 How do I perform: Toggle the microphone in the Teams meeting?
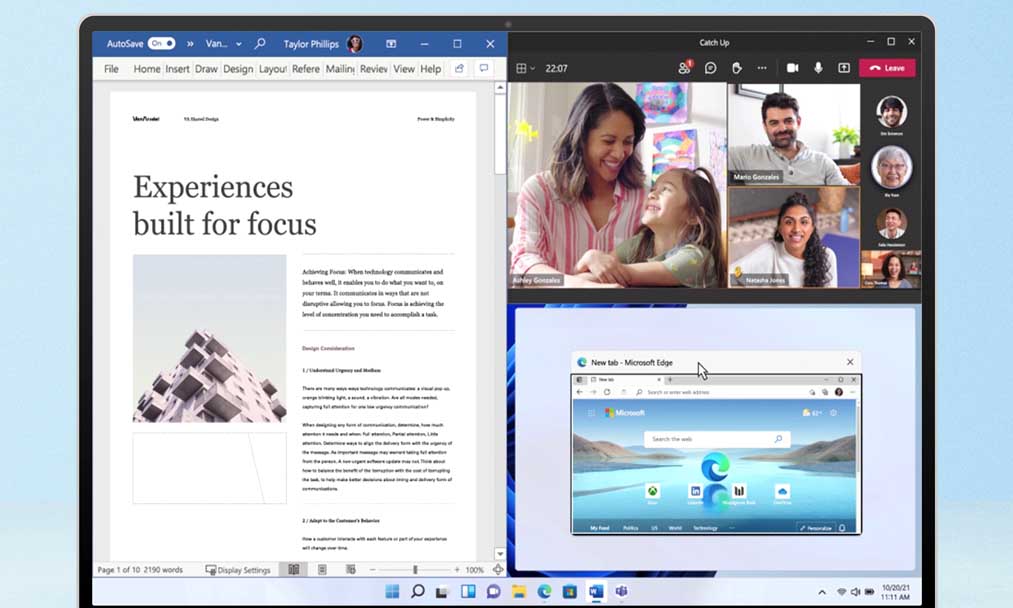(x=818, y=68)
